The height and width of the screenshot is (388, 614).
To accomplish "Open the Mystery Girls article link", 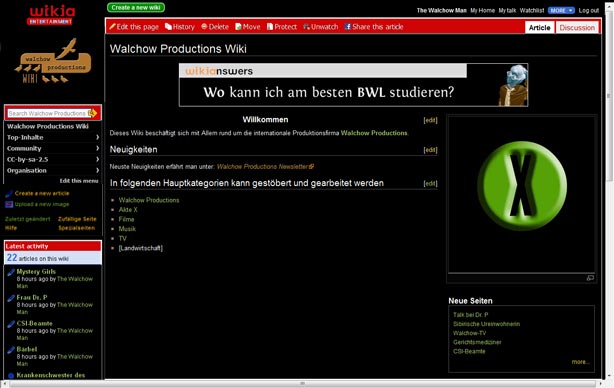I will [36, 271].
